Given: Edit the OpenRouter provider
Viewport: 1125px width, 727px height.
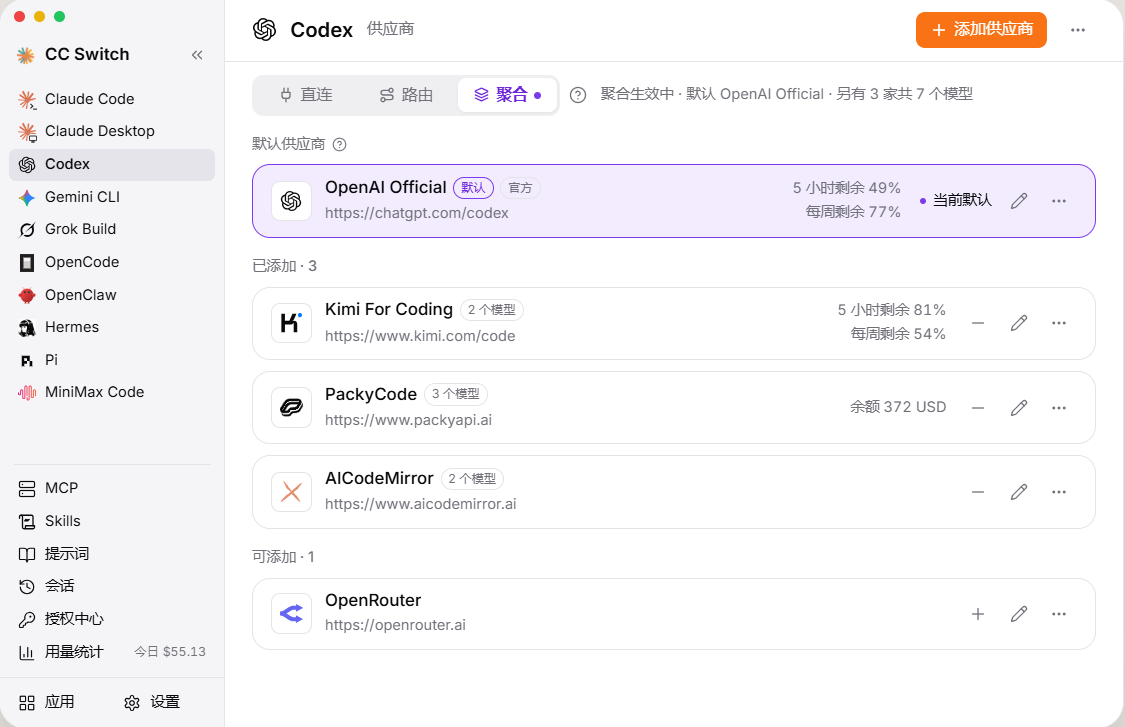Looking at the screenshot, I should pos(1019,614).
